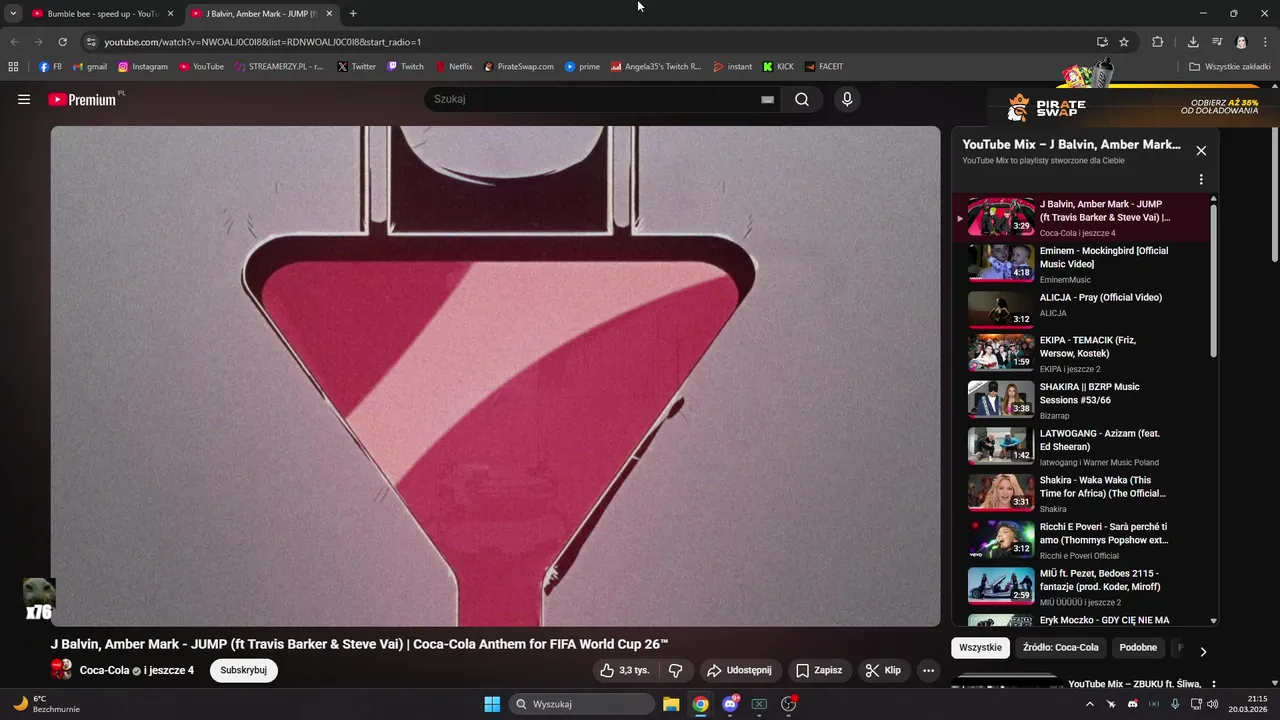The width and height of the screenshot is (1280, 720).
Task: Open Chrome media controls icon
Action: coord(1217,42)
